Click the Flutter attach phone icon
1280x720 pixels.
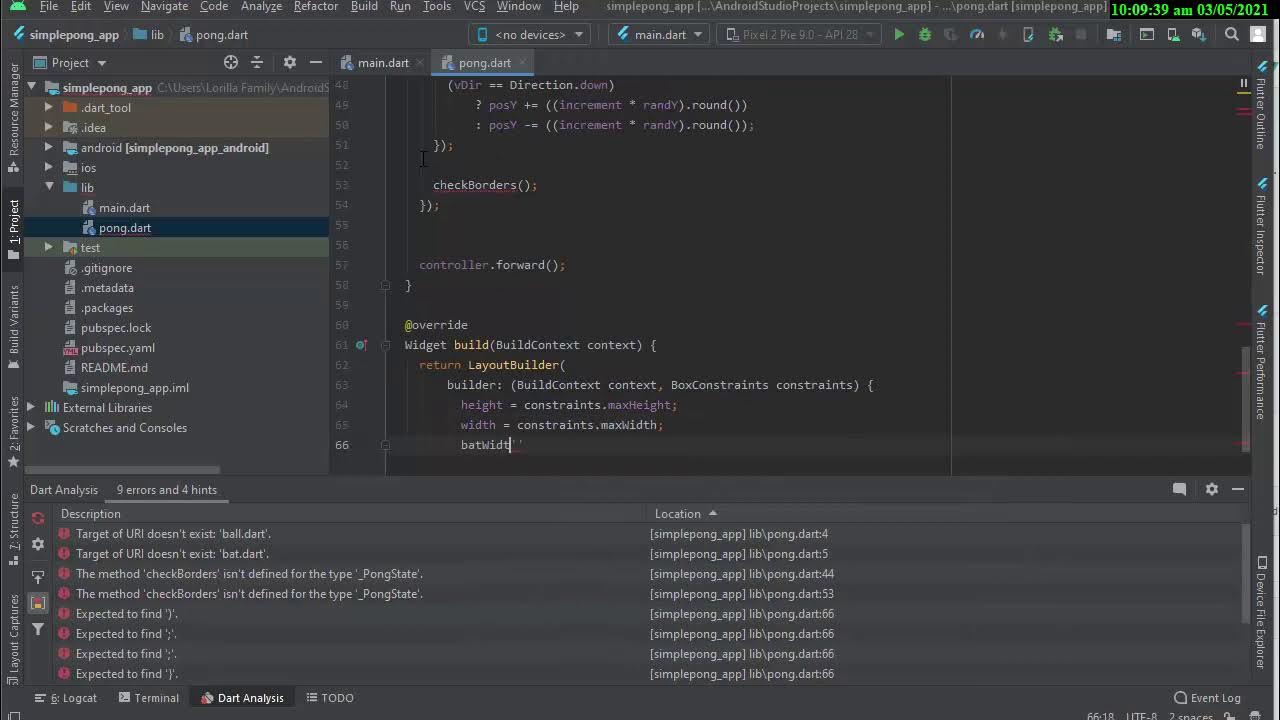coord(1029,34)
